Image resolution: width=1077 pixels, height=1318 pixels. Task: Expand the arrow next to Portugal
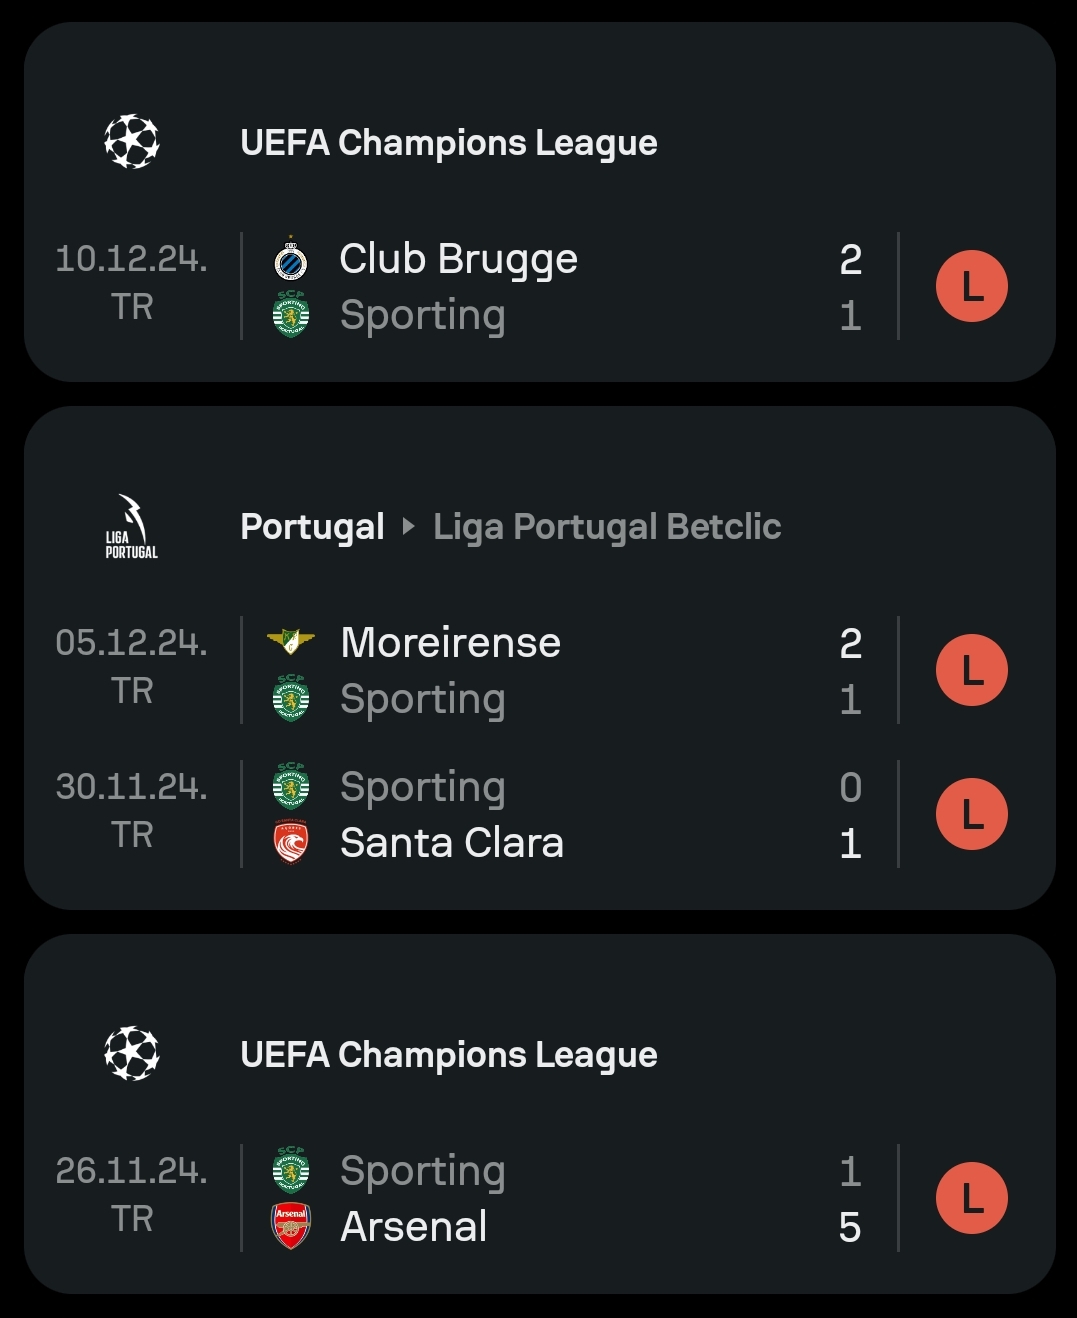coord(408,526)
